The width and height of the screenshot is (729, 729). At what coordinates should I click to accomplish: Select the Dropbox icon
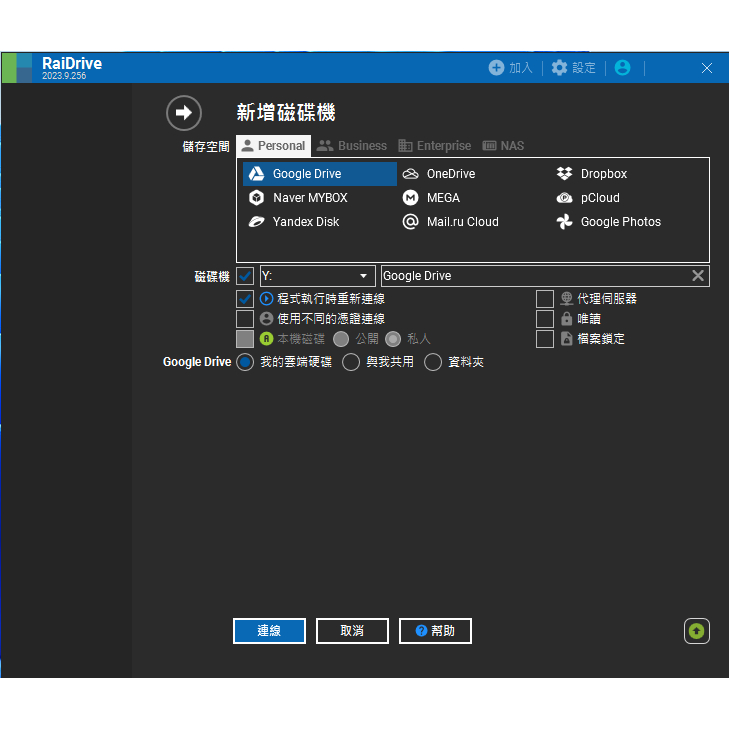[x=564, y=174]
